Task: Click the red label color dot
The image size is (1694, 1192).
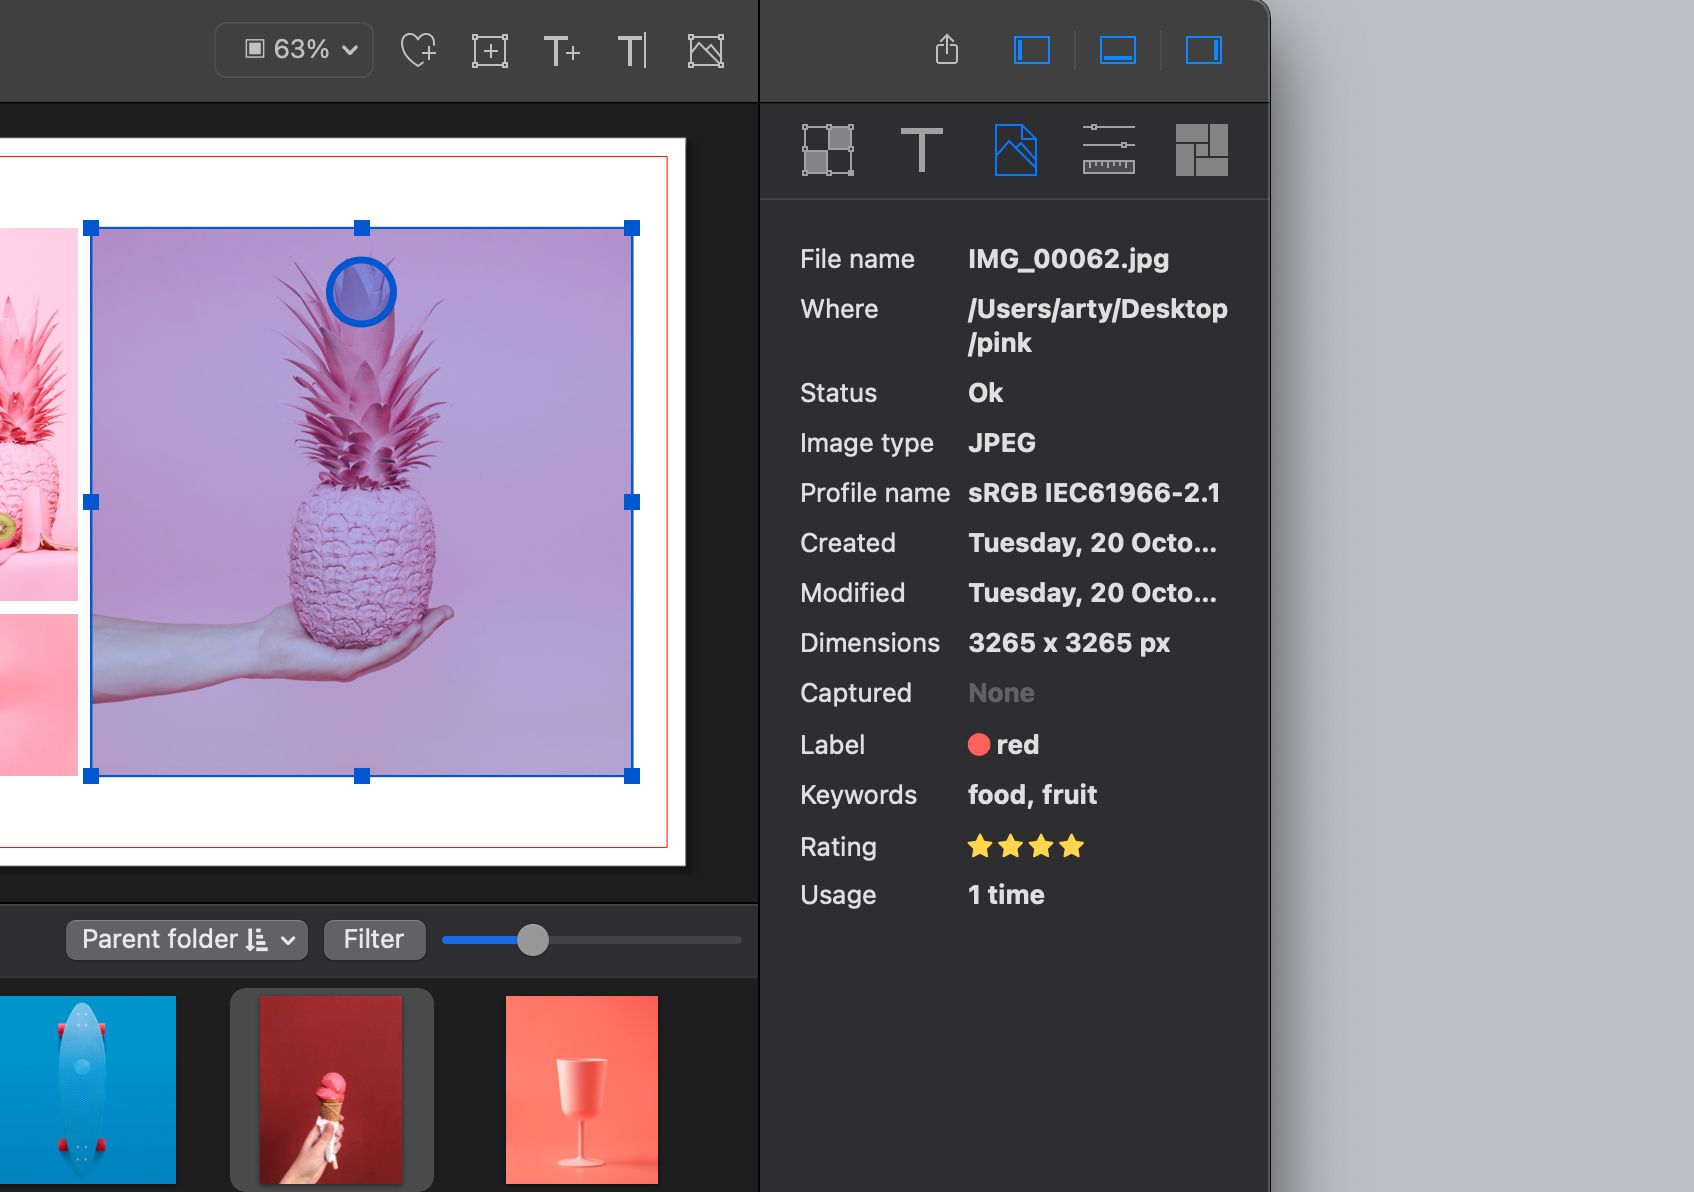Action: coord(979,745)
